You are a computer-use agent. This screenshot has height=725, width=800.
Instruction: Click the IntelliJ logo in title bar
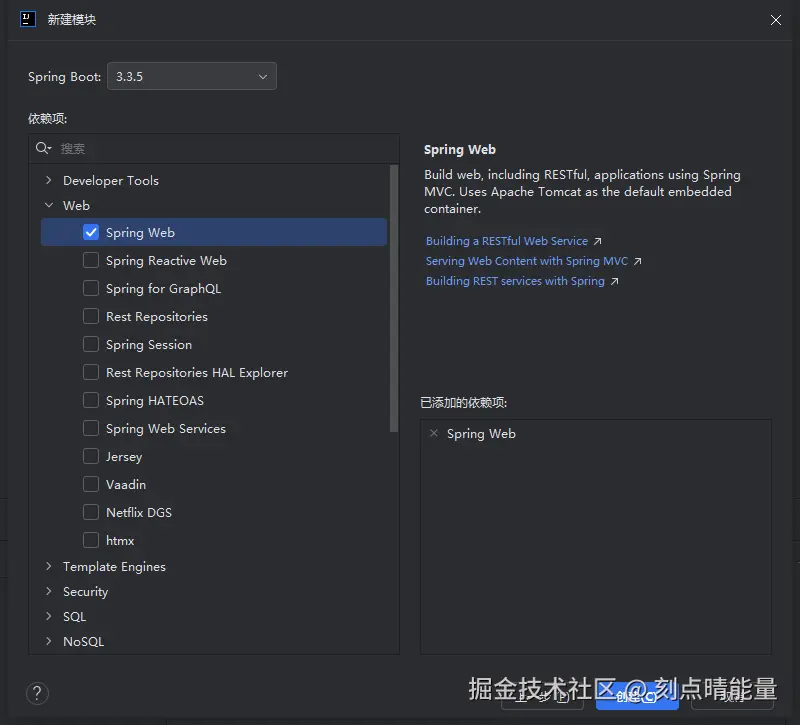[x=28, y=19]
